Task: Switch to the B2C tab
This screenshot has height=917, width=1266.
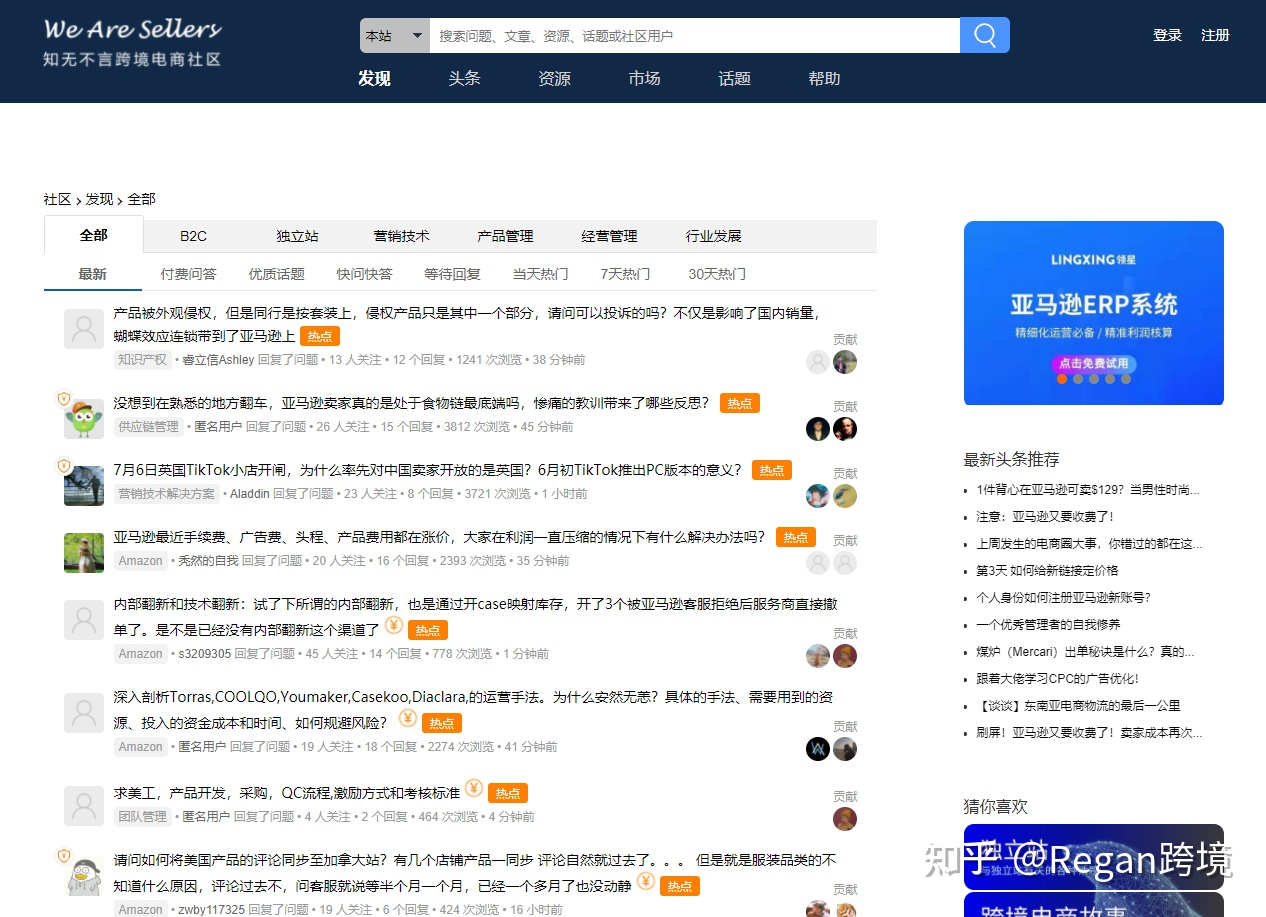Action: point(193,235)
